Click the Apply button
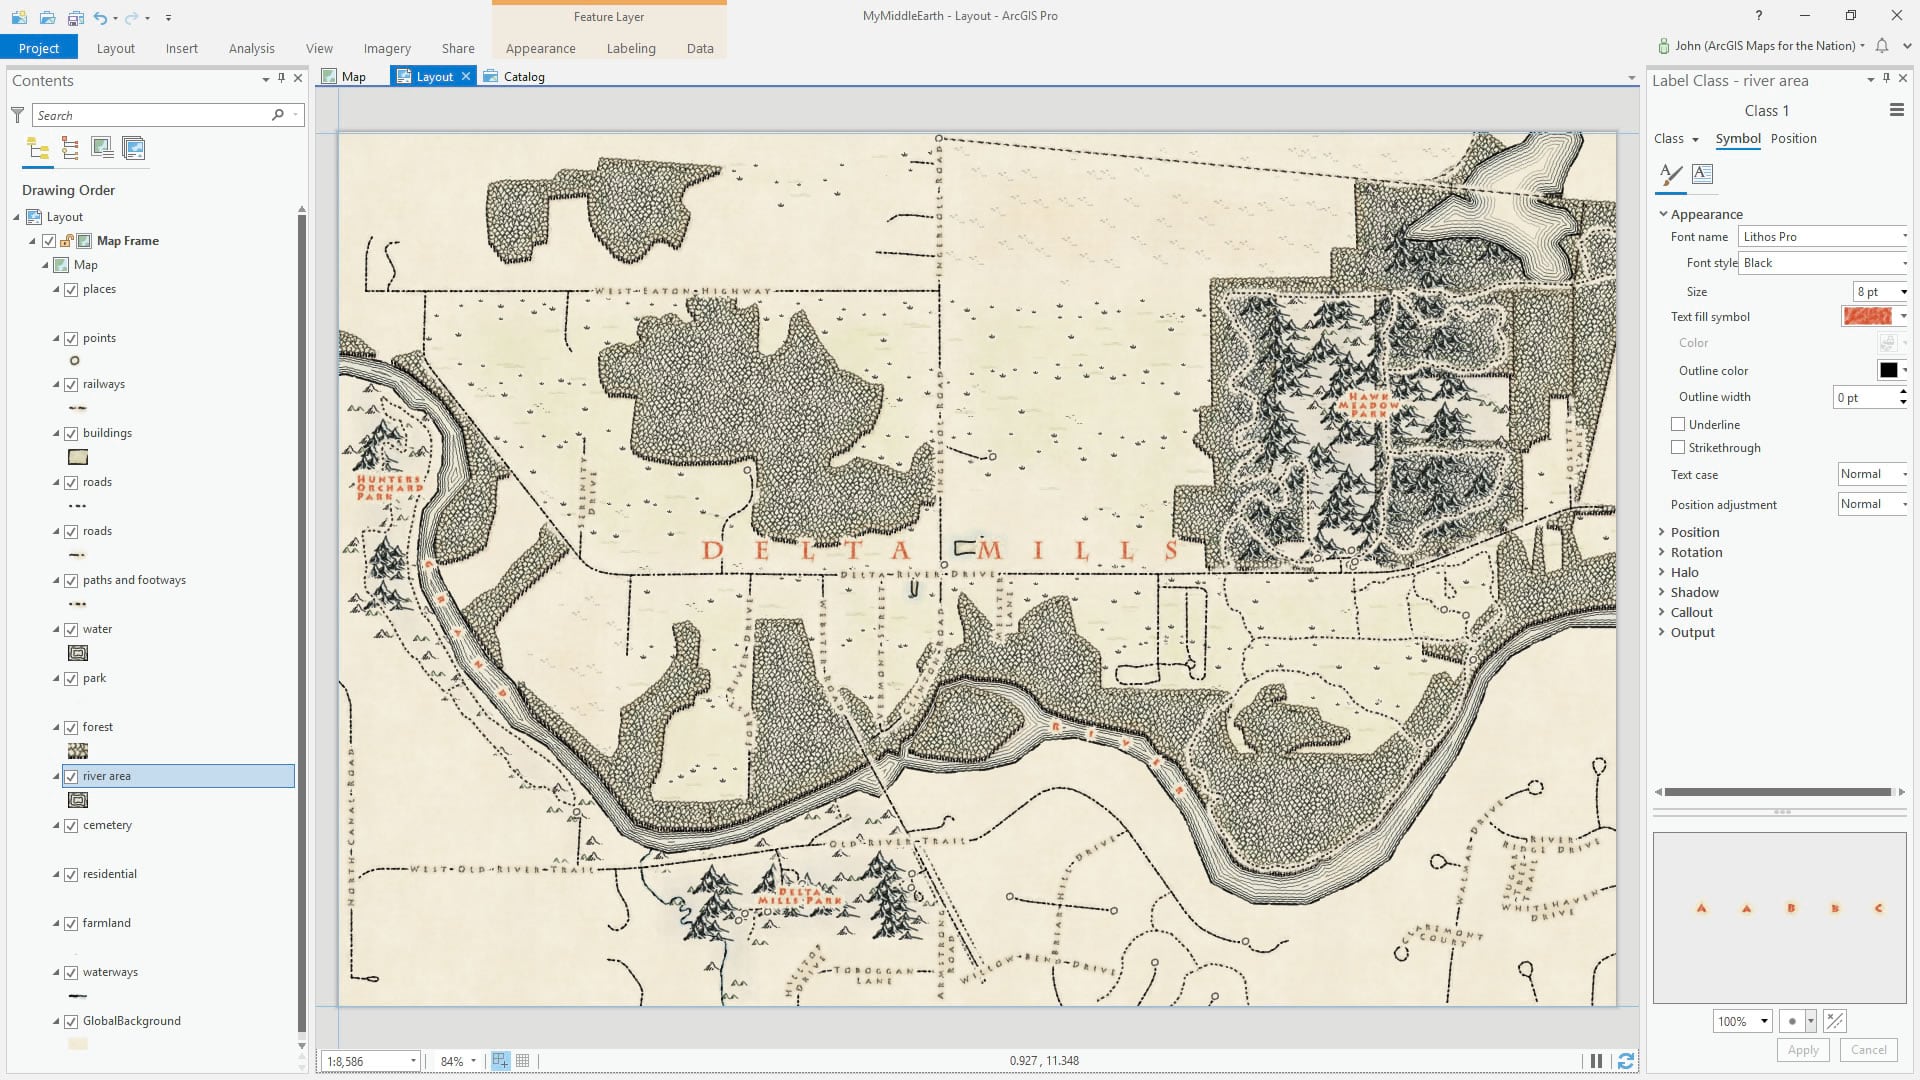1920x1080 pixels. pos(1802,1050)
